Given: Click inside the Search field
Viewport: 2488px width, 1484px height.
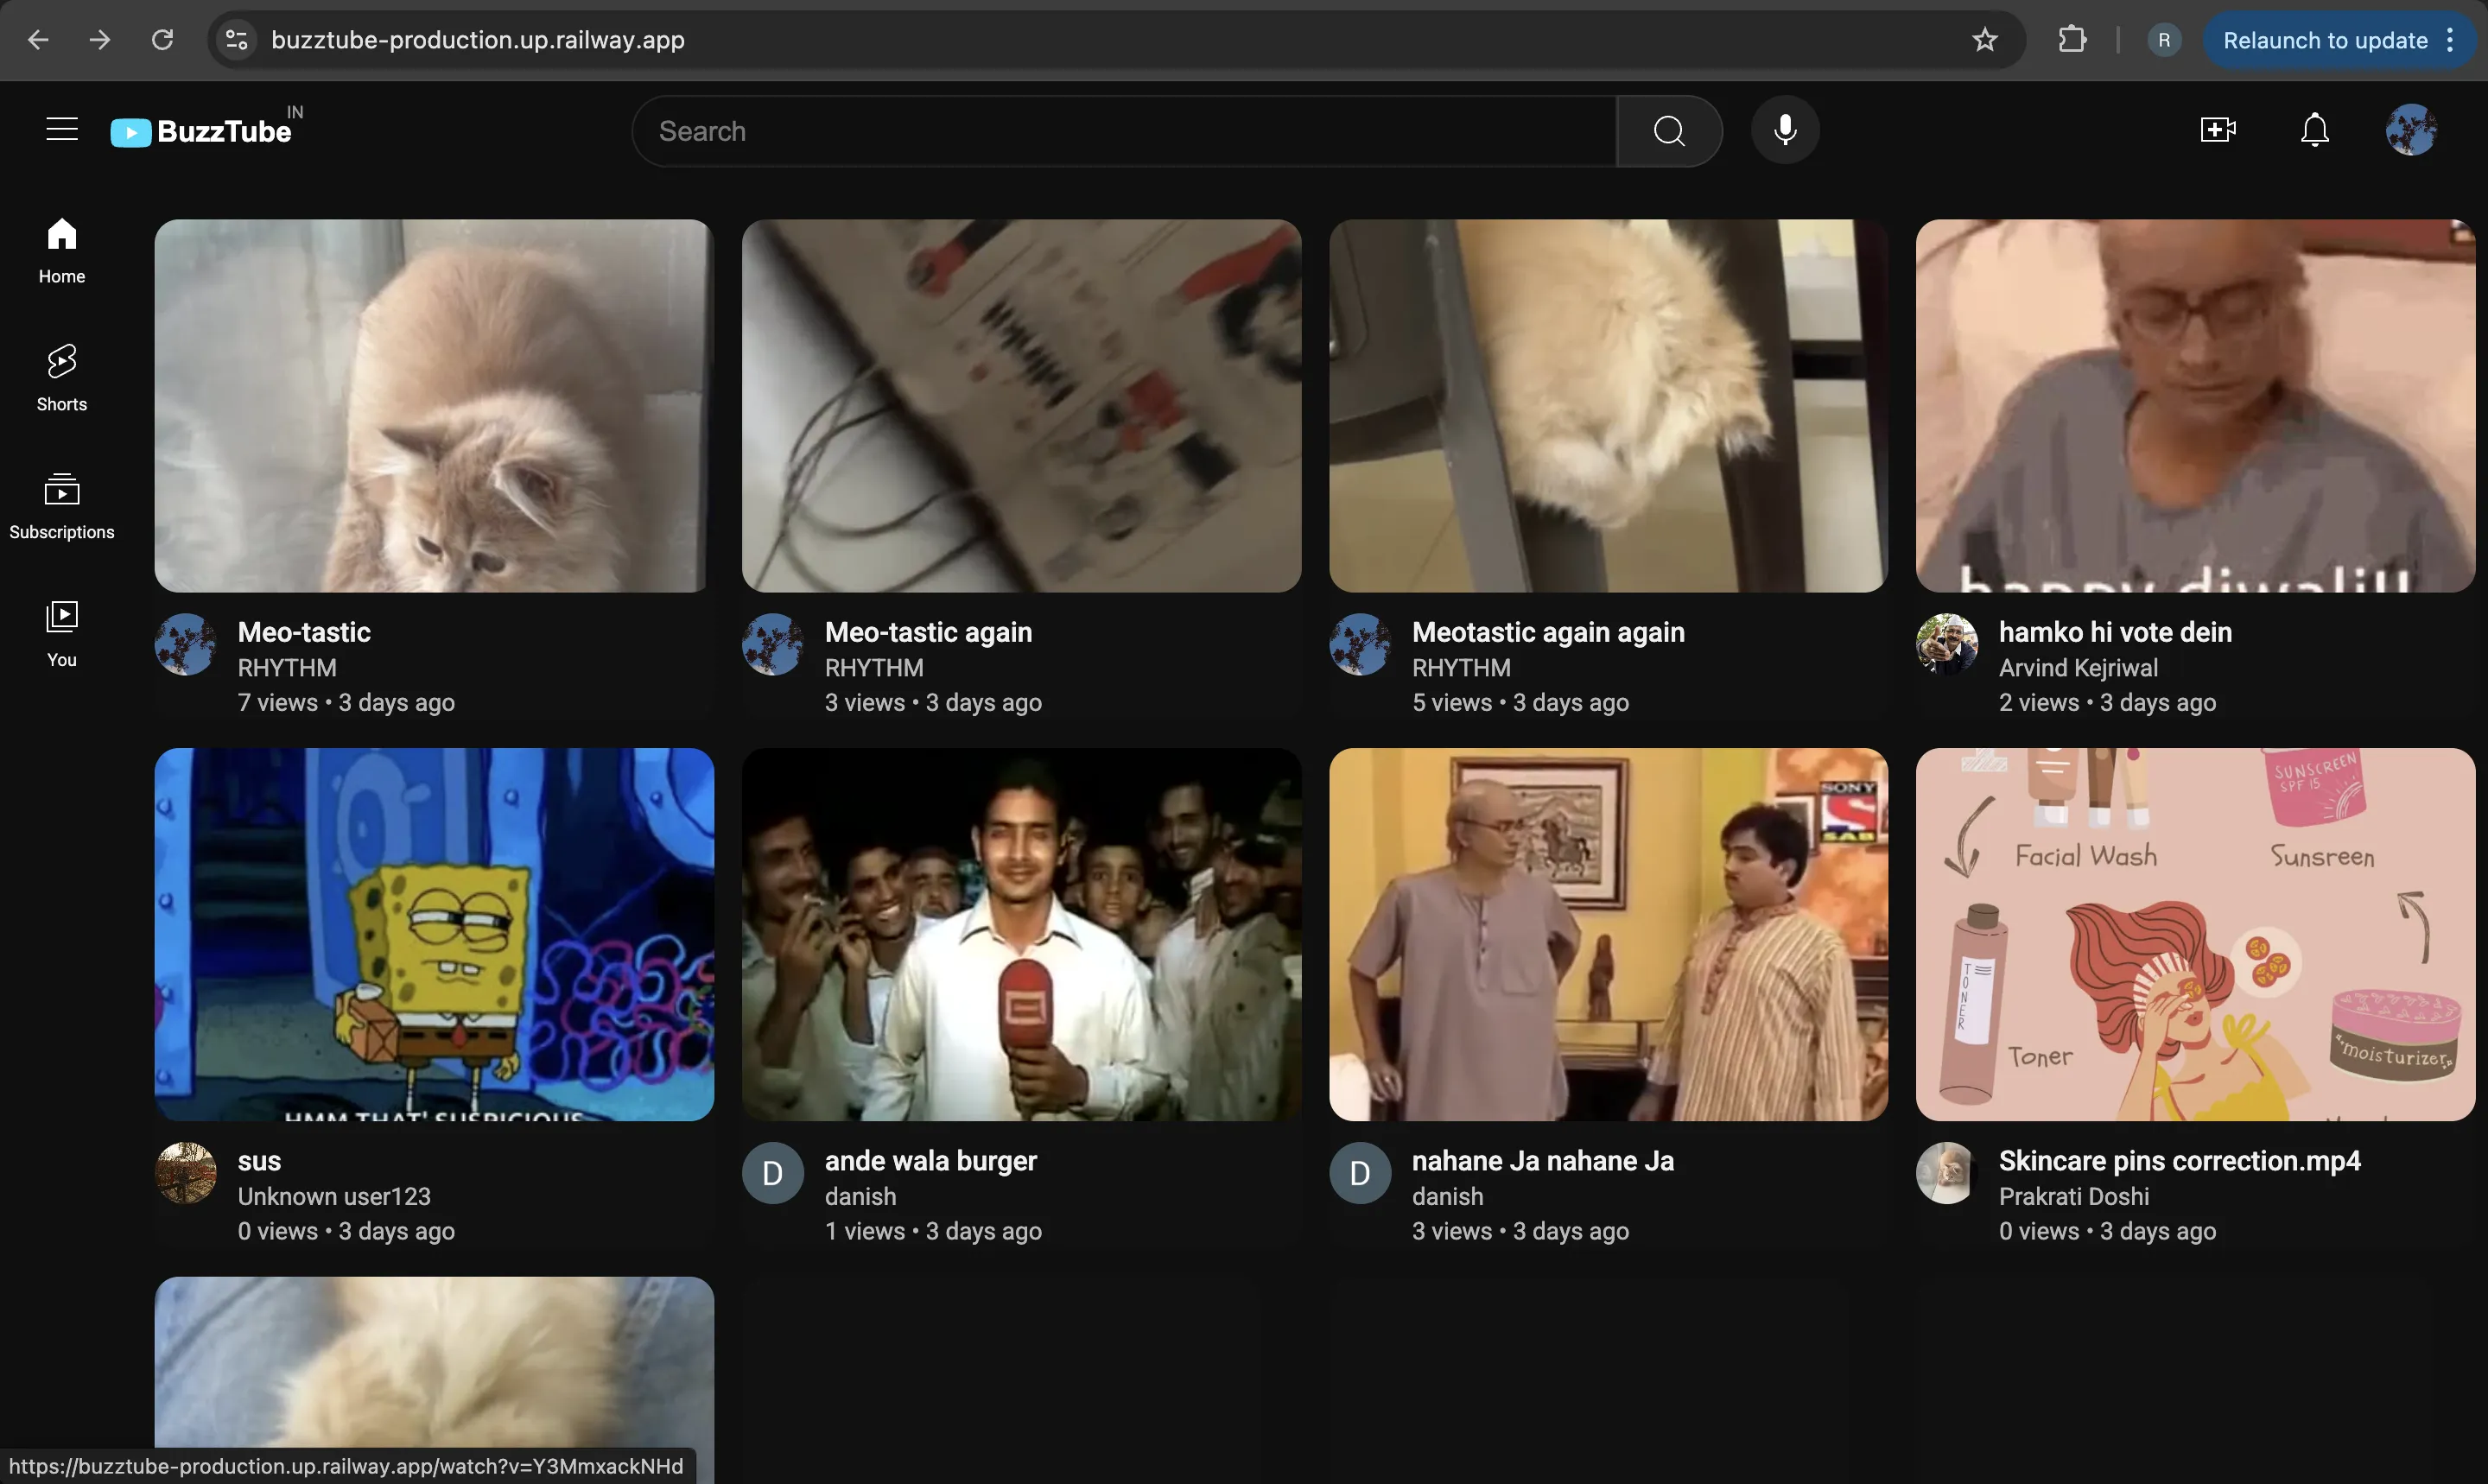Looking at the screenshot, I should pyautogui.click(x=1124, y=131).
